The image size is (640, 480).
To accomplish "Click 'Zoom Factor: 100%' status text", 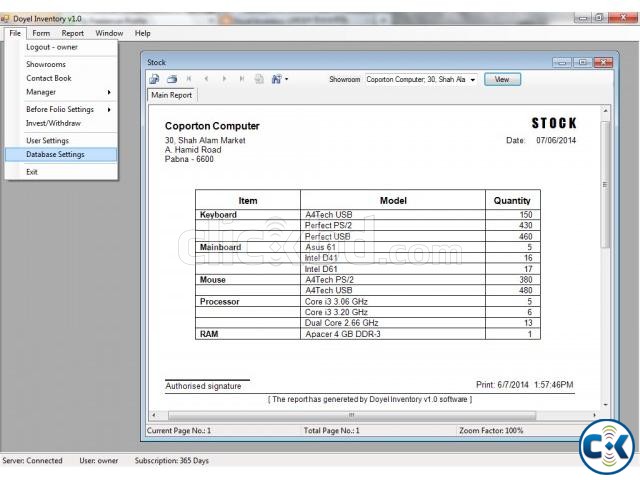I will [491, 431].
